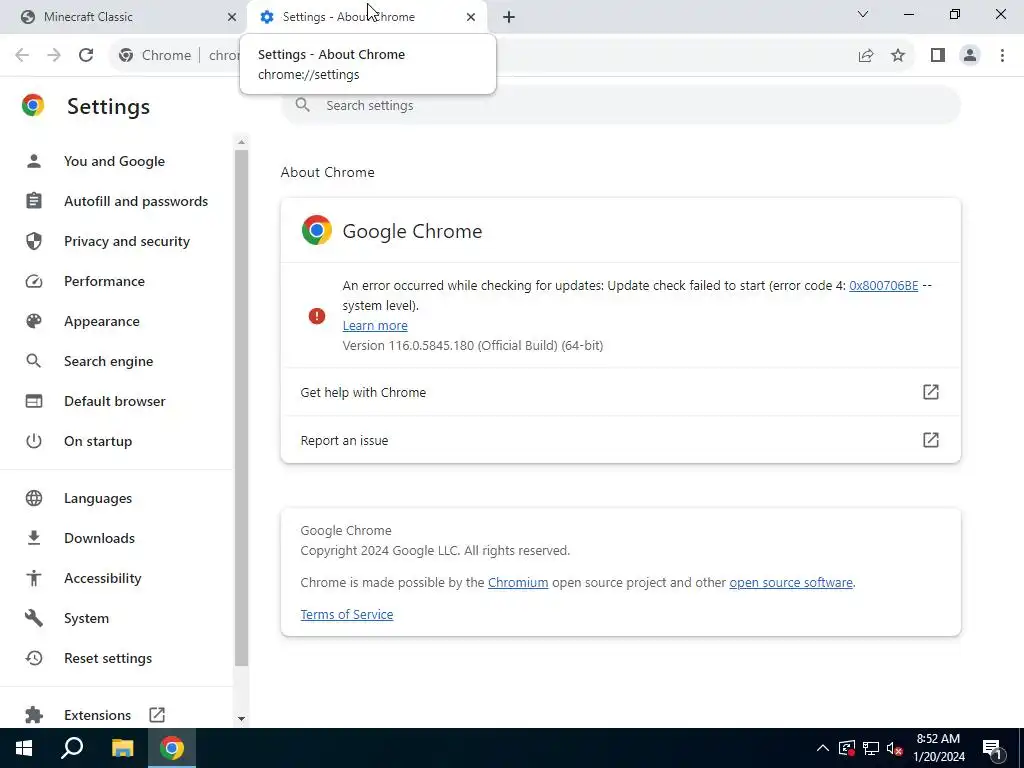
Task: Open Terms of Service link
Action: [x=347, y=615]
